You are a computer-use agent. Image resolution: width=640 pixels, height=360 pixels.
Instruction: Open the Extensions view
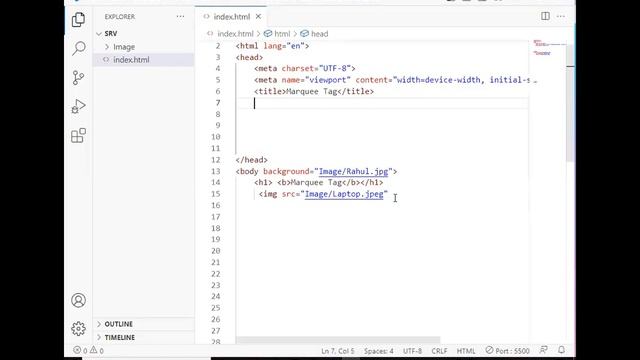coord(78,136)
